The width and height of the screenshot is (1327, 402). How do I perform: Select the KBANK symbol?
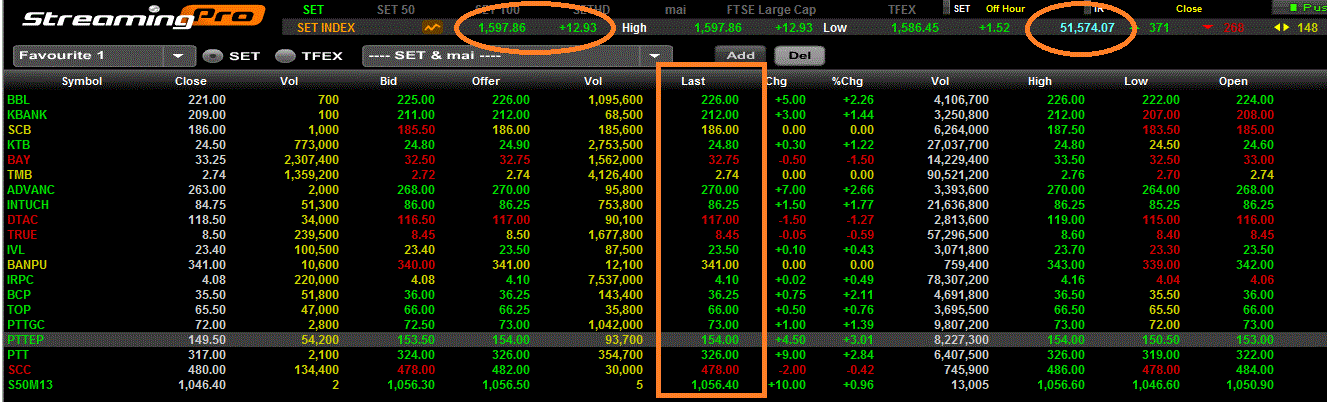[27, 115]
